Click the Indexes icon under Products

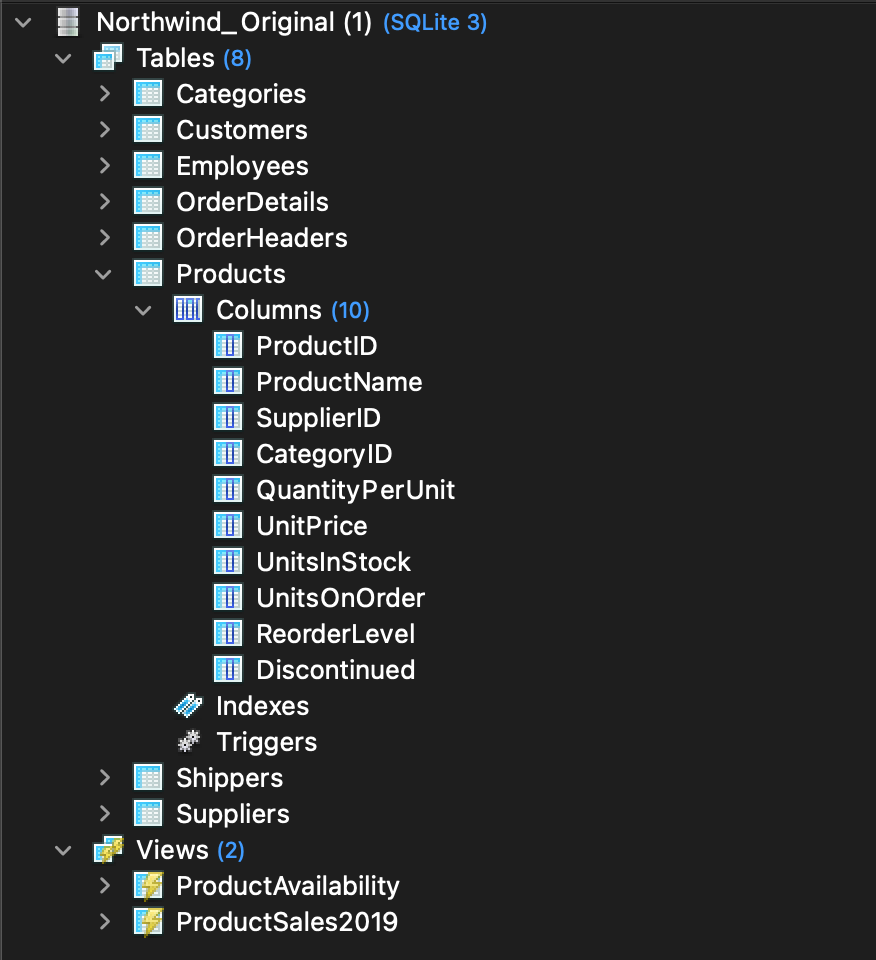(x=188, y=705)
